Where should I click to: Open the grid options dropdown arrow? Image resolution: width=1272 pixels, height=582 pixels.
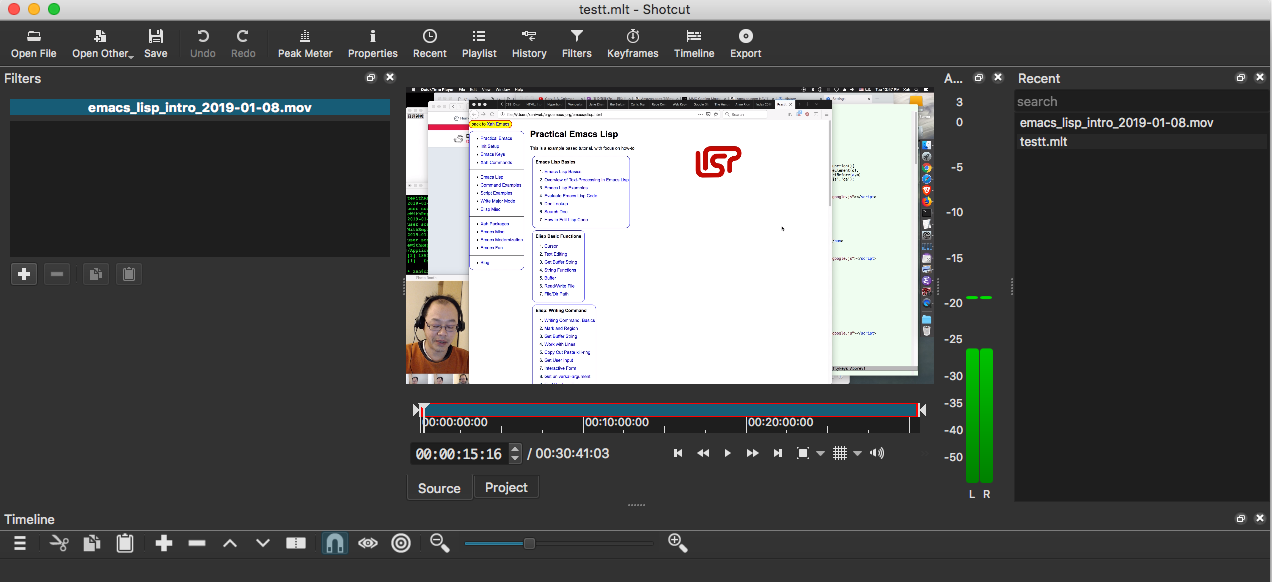tap(857, 454)
